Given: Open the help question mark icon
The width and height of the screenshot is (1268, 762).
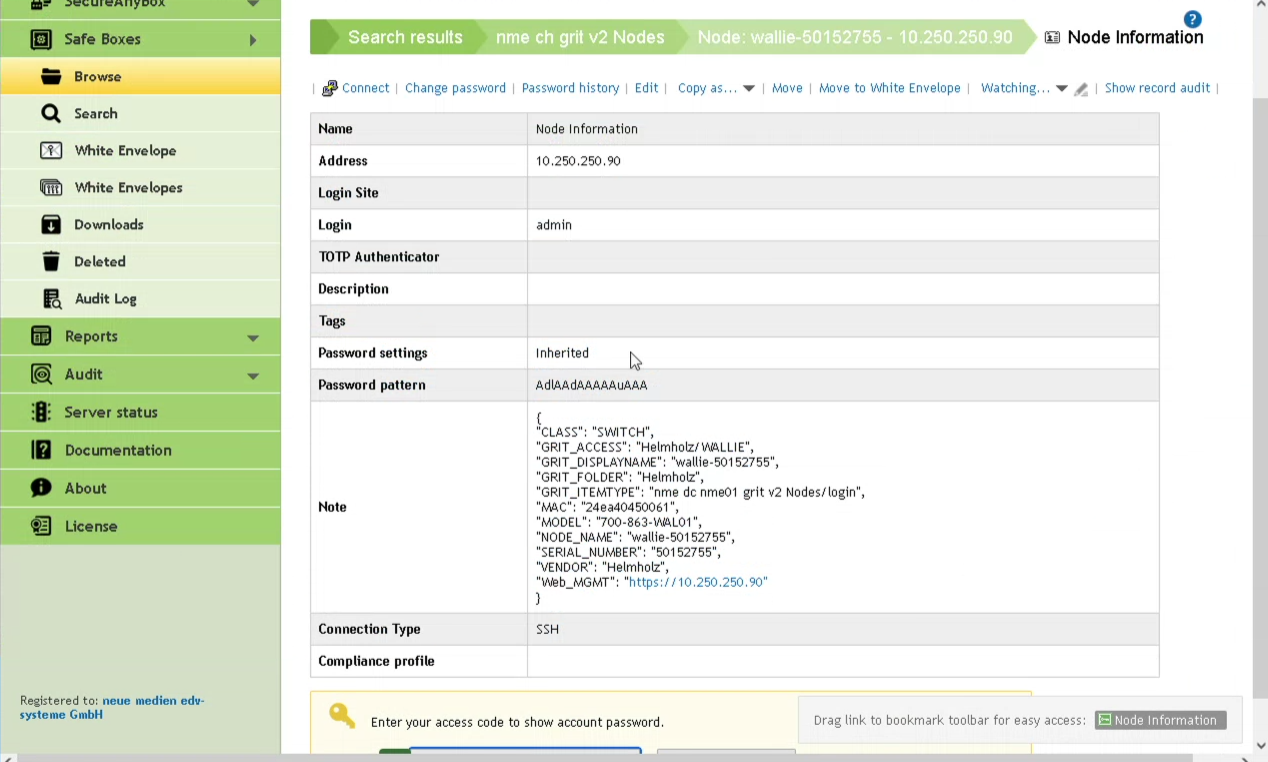Looking at the screenshot, I should pos(1192,19).
